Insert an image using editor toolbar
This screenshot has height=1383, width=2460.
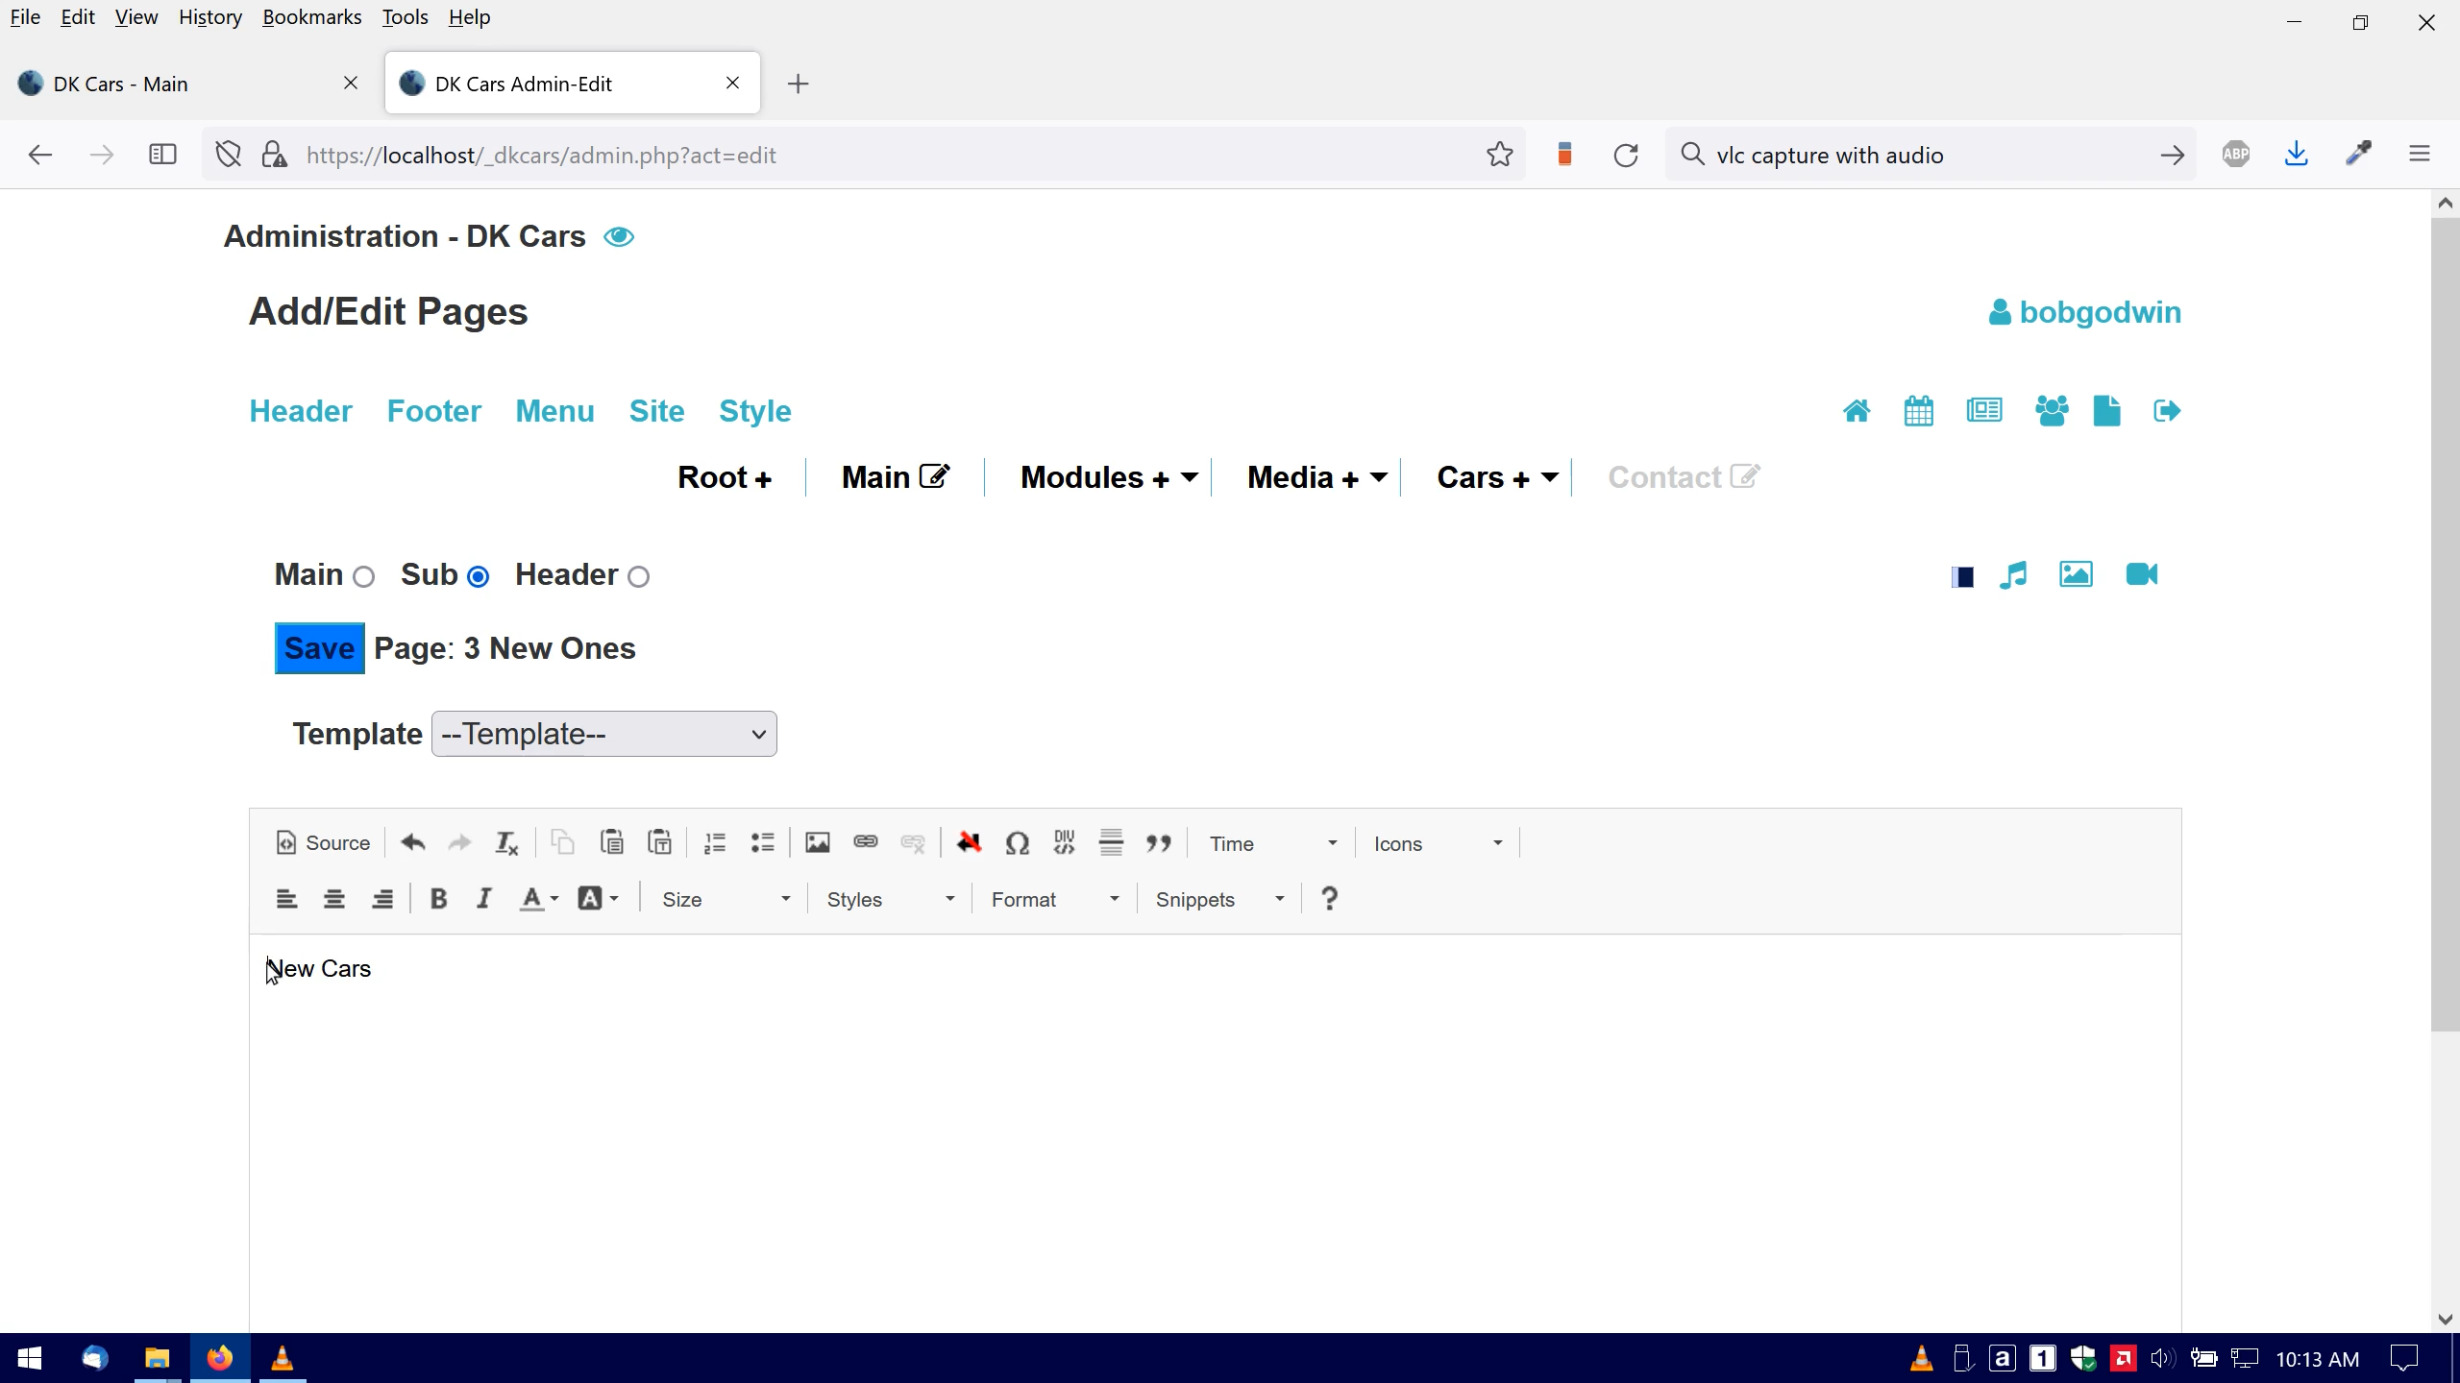pyautogui.click(x=817, y=843)
